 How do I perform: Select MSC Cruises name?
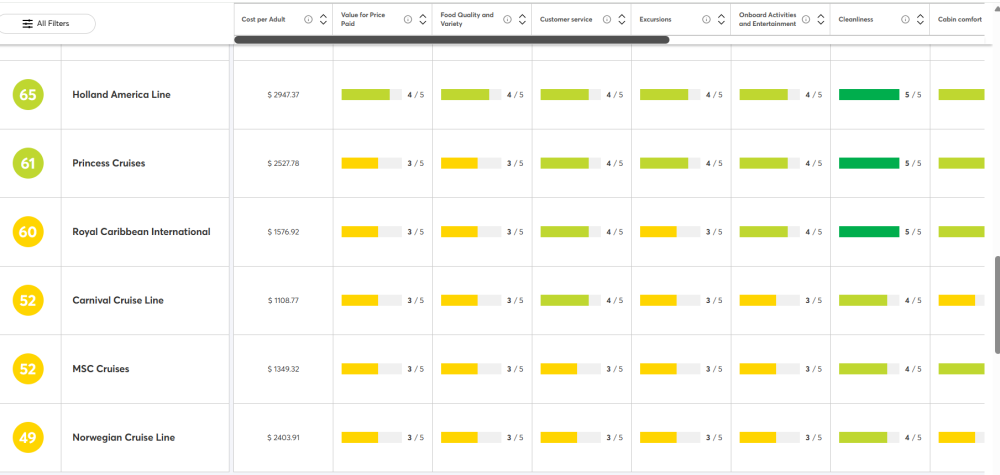(x=101, y=369)
